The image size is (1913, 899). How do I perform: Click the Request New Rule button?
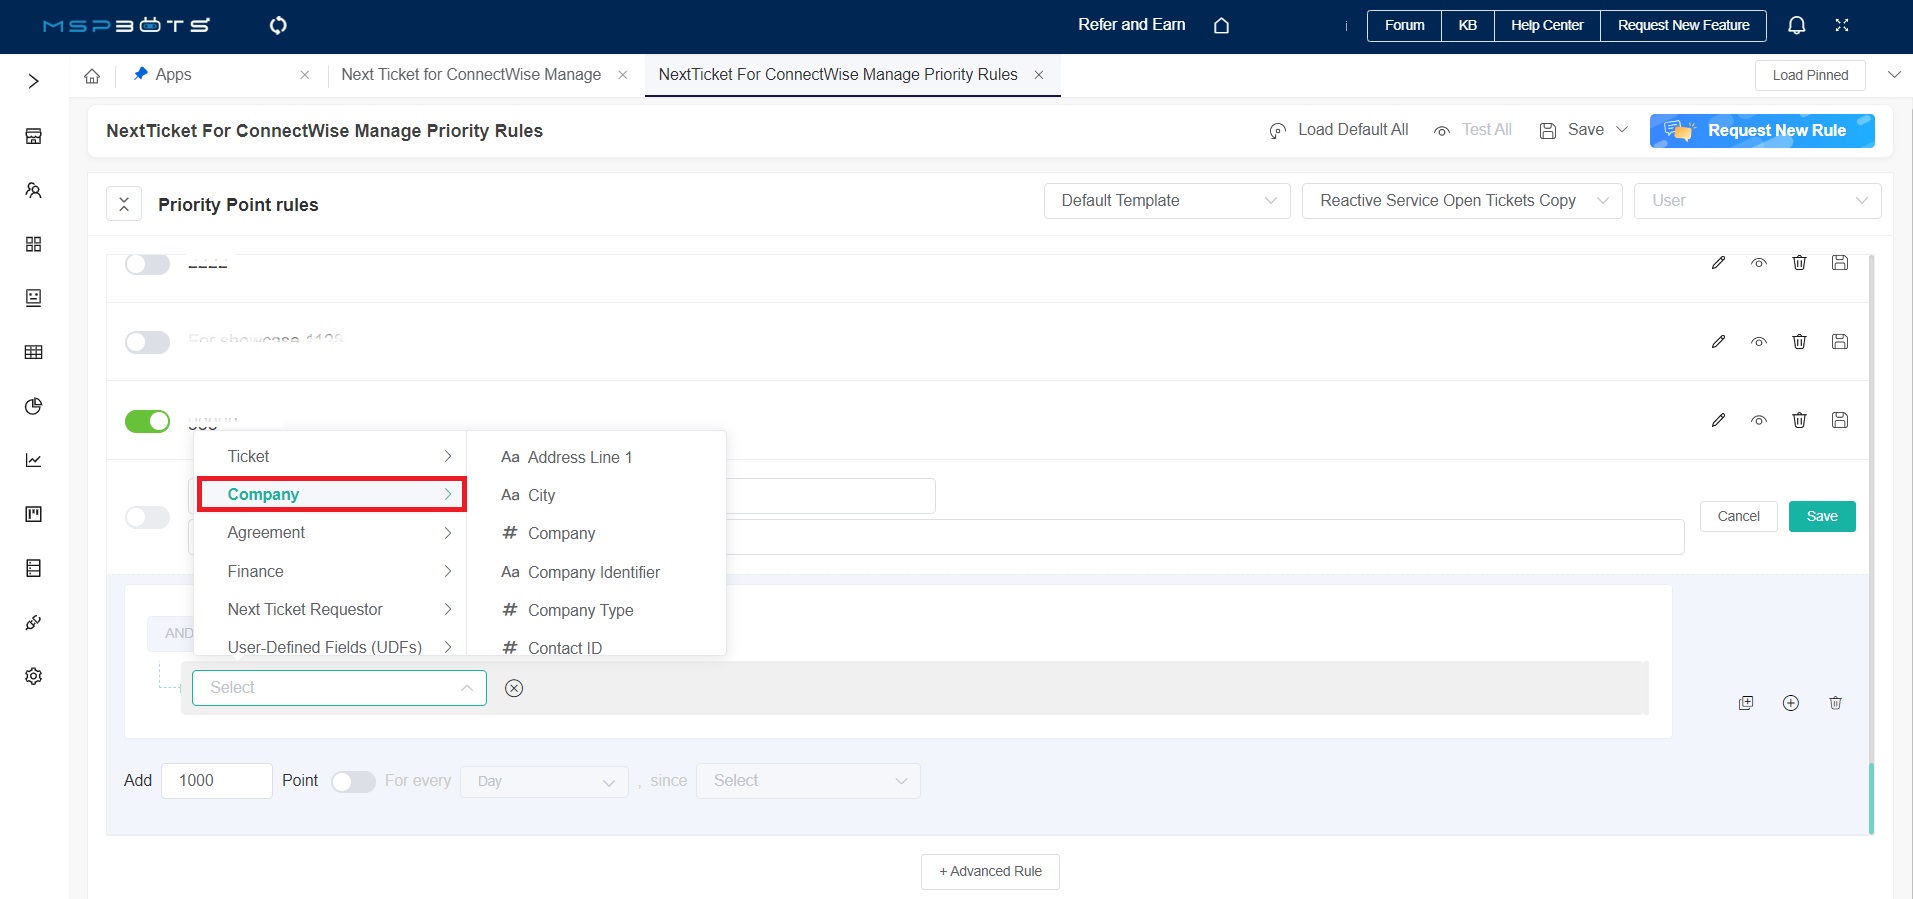point(1761,131)
